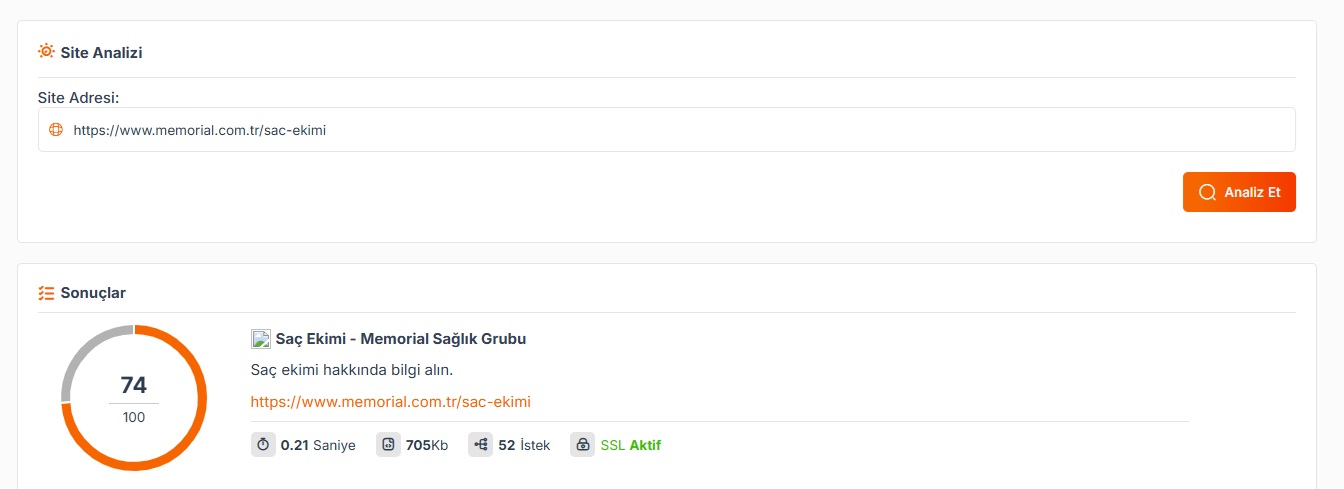Click the Saç ekimi hakkında description text
The height and width of the screenshot is (489, 1344).
pyautogui.click(x=352, y=370)
